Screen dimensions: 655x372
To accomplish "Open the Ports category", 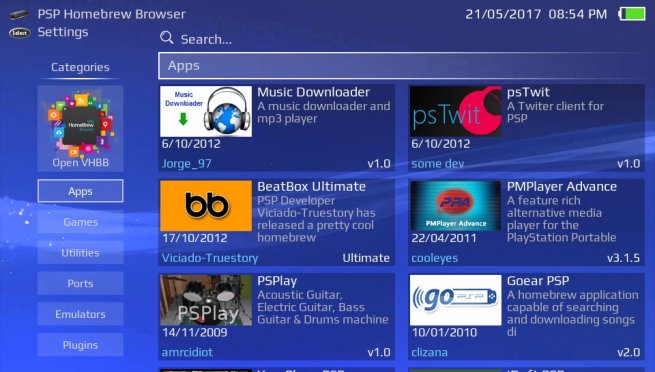I will coord(80,283).
